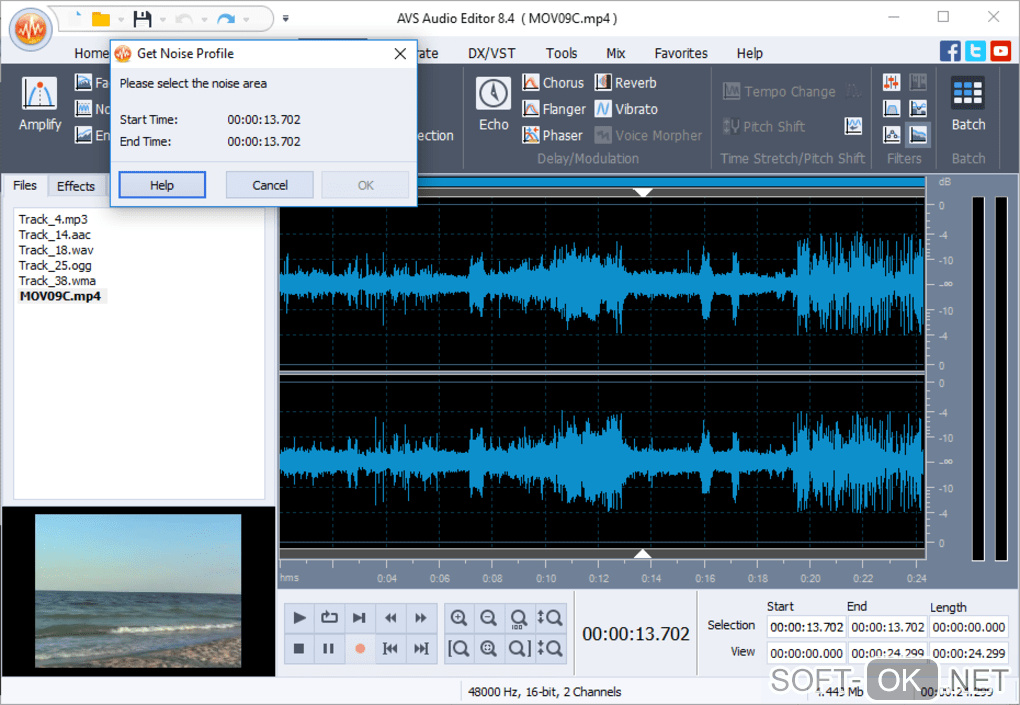1020x705 pixels.
Task: Open the Quick Access Toolbar customize dropdown
Action: click(x=286, y=18)
